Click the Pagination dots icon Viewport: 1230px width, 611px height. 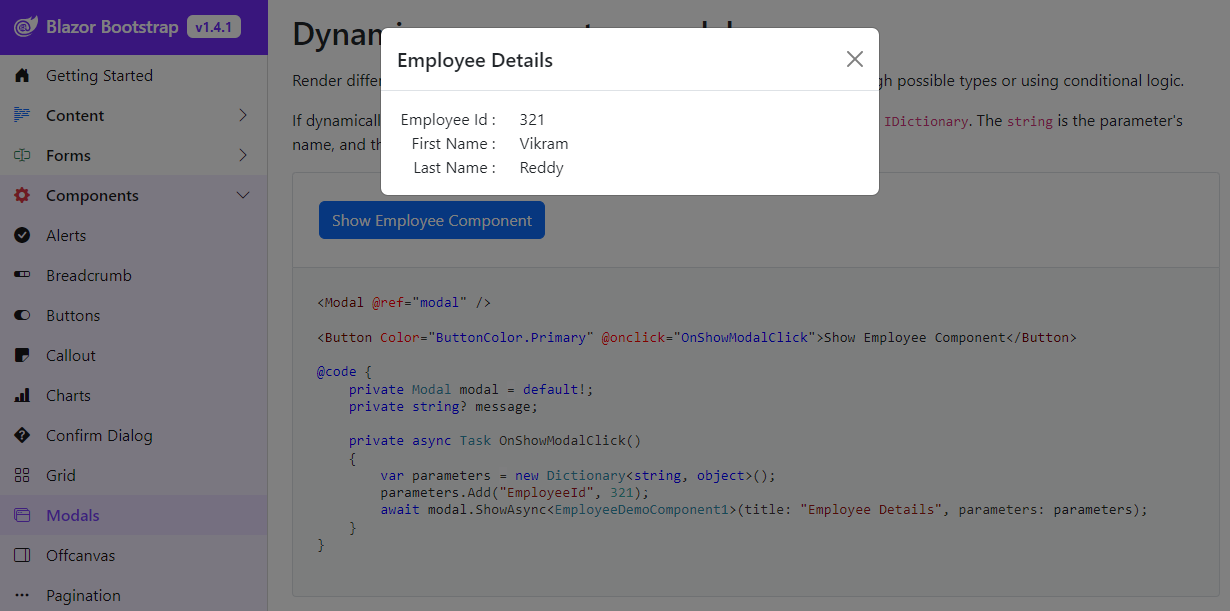pyautogui.click(x=22, y=595)
